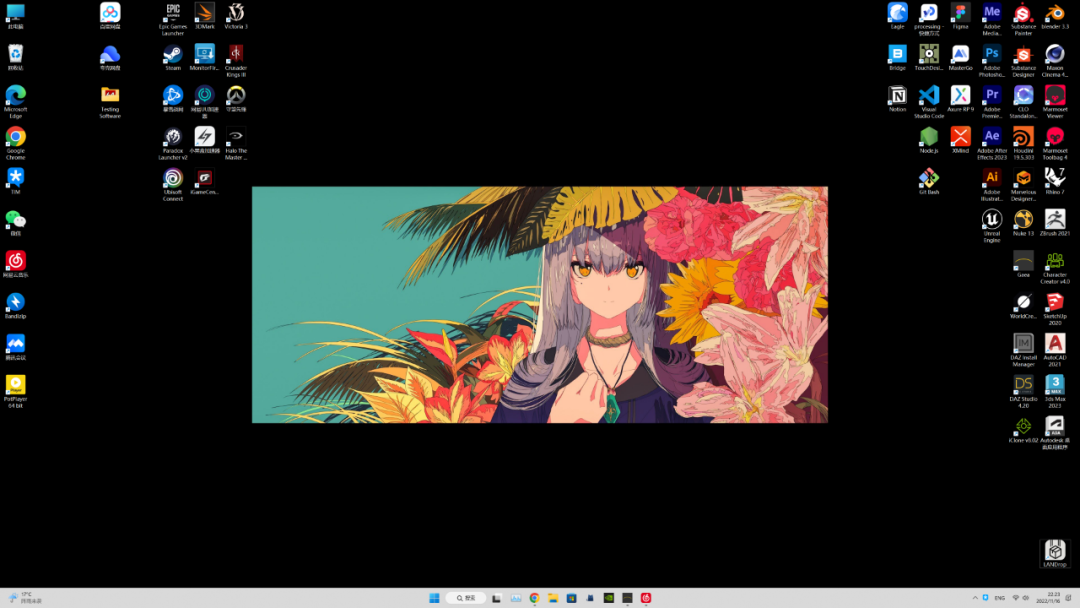Viewport: 1080px width, 608px height.
Task: Select the Bandizip desktop icon
Action: tap(16, 306)
